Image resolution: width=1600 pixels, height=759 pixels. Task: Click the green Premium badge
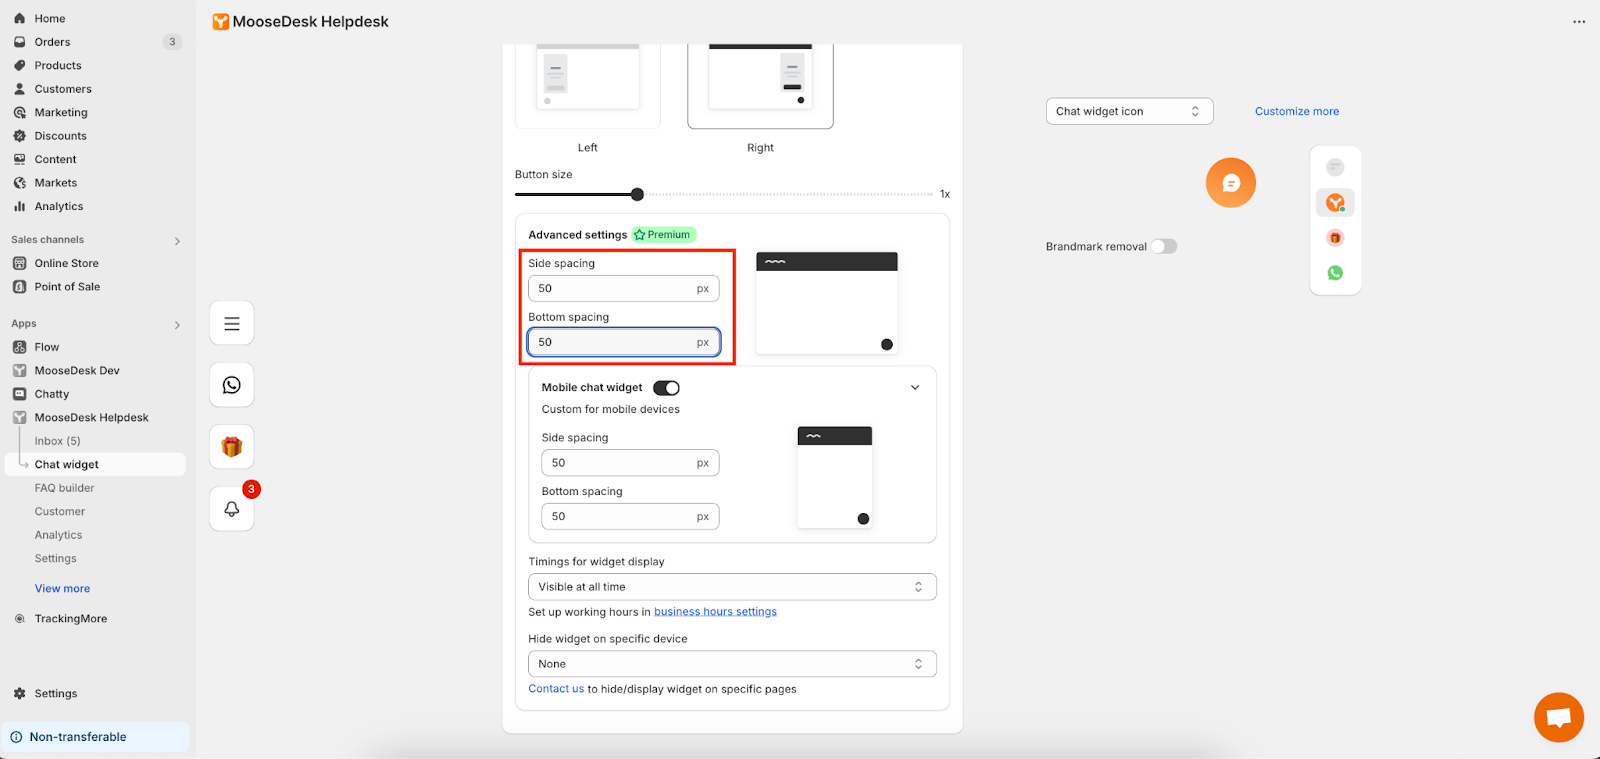664,235
